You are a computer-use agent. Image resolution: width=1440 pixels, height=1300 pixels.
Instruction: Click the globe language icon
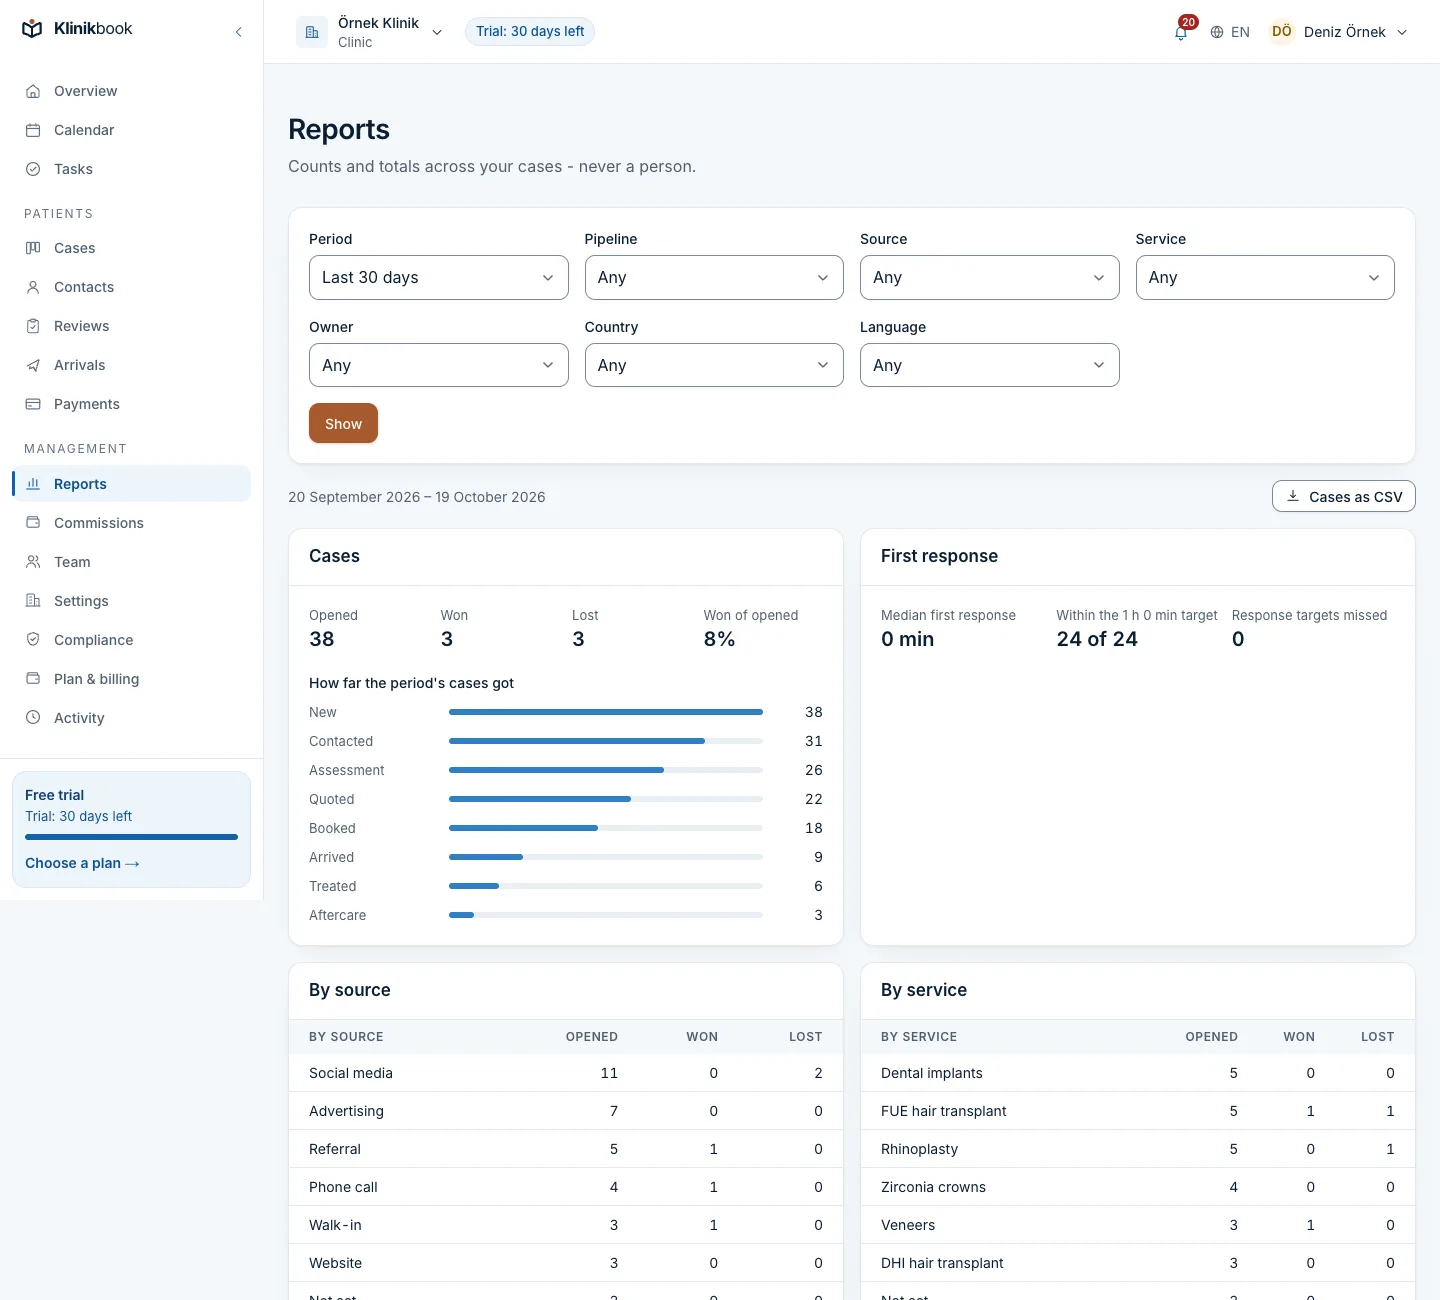(x=1217, y=32)
